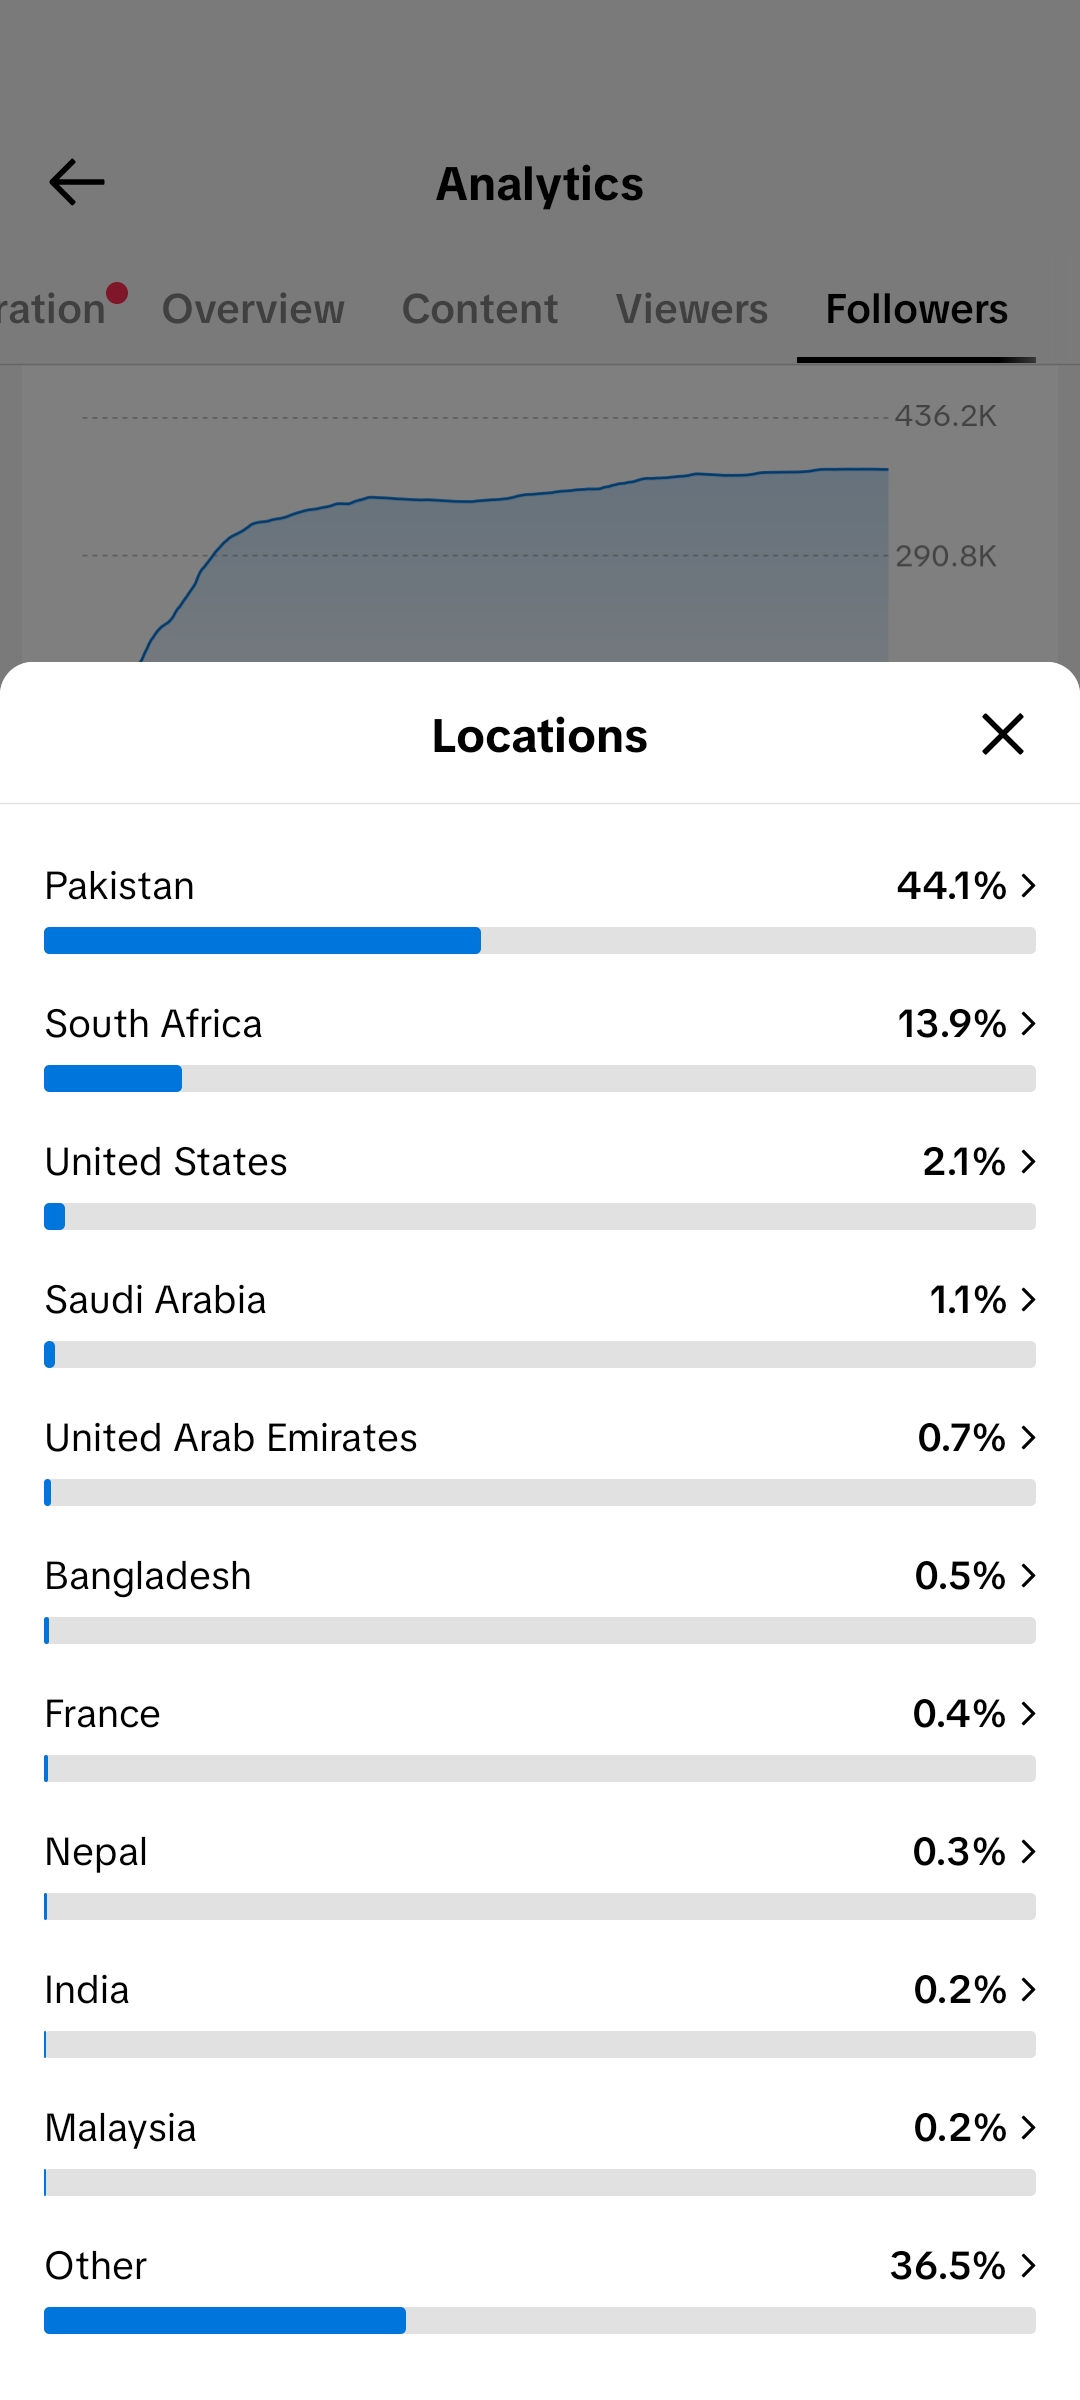Expand Pakistan location chevron
The width and height of the screenshot is (1080, 2400).
(1028, 886)
